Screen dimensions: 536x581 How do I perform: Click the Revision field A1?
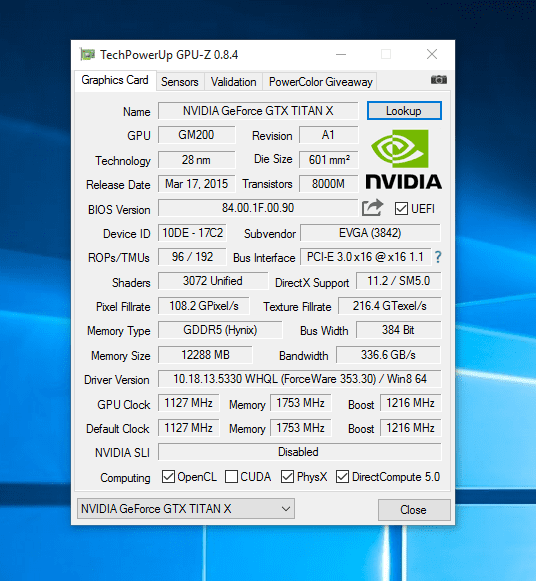click(x=328, y=135)
